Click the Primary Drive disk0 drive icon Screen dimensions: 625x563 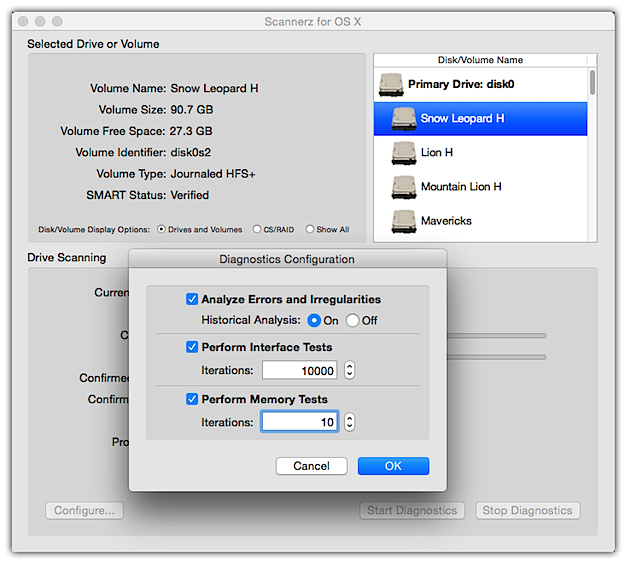pyautogui.click(x=391, y=85)
